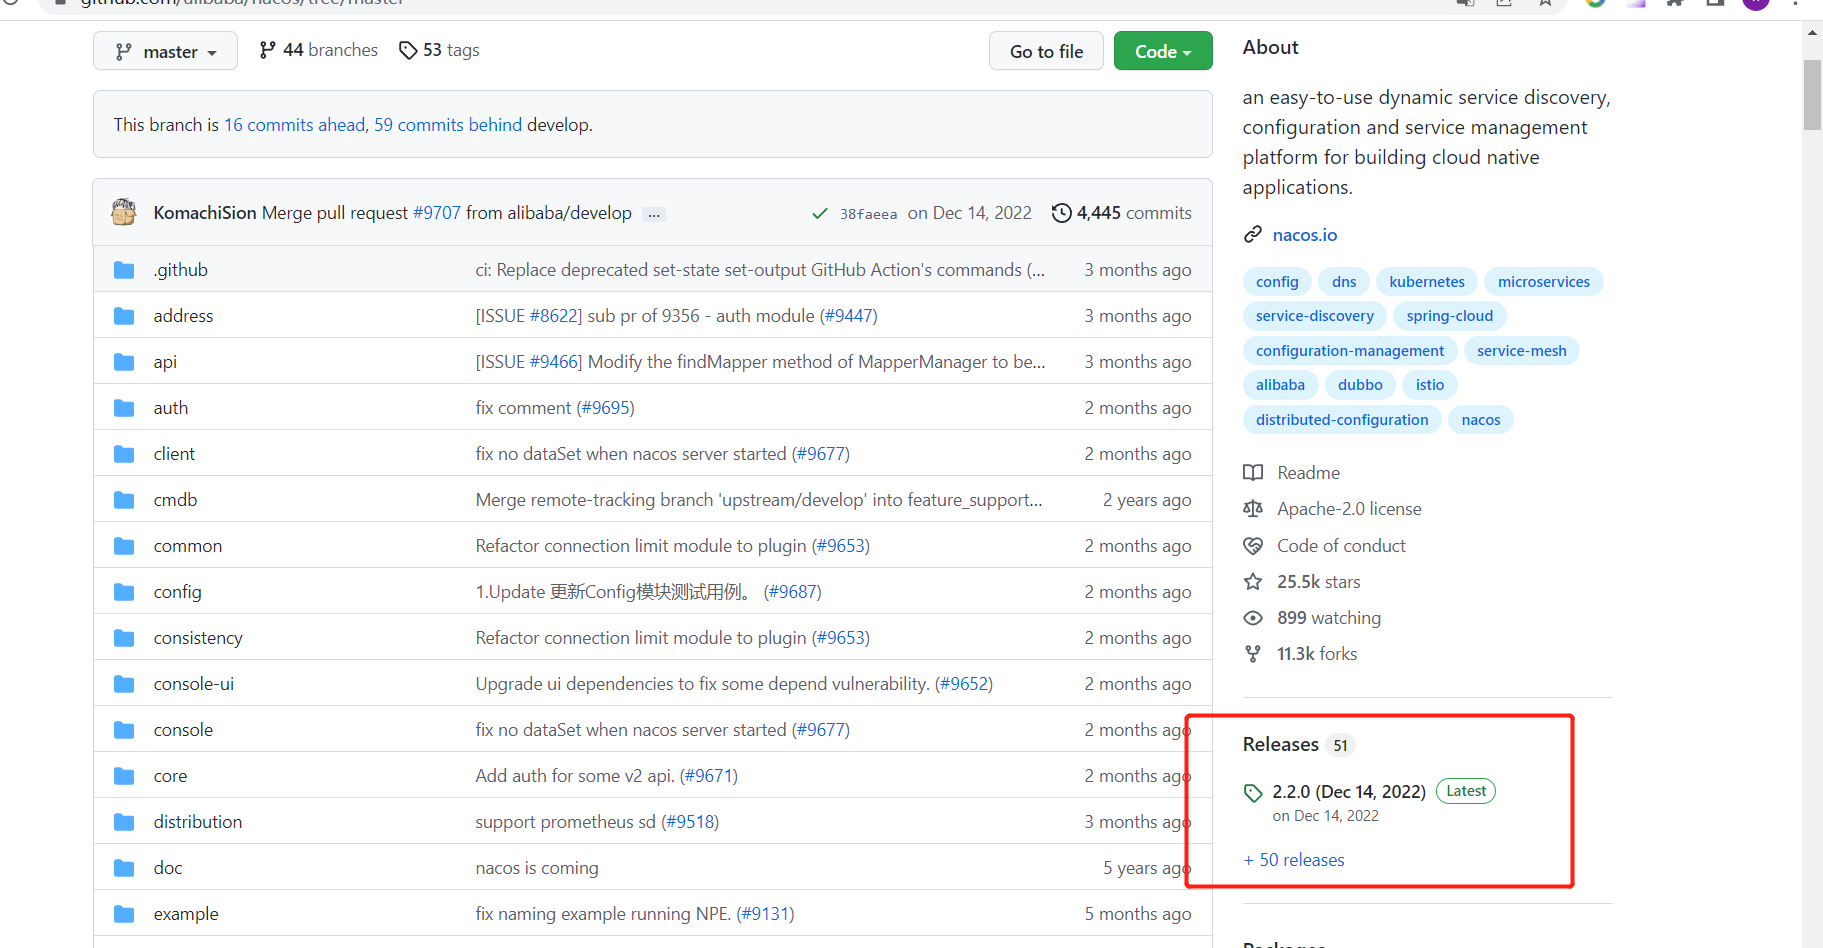Select the microservices topic tag
Screen dimensions: 1823x948
tap(1544, 282)
